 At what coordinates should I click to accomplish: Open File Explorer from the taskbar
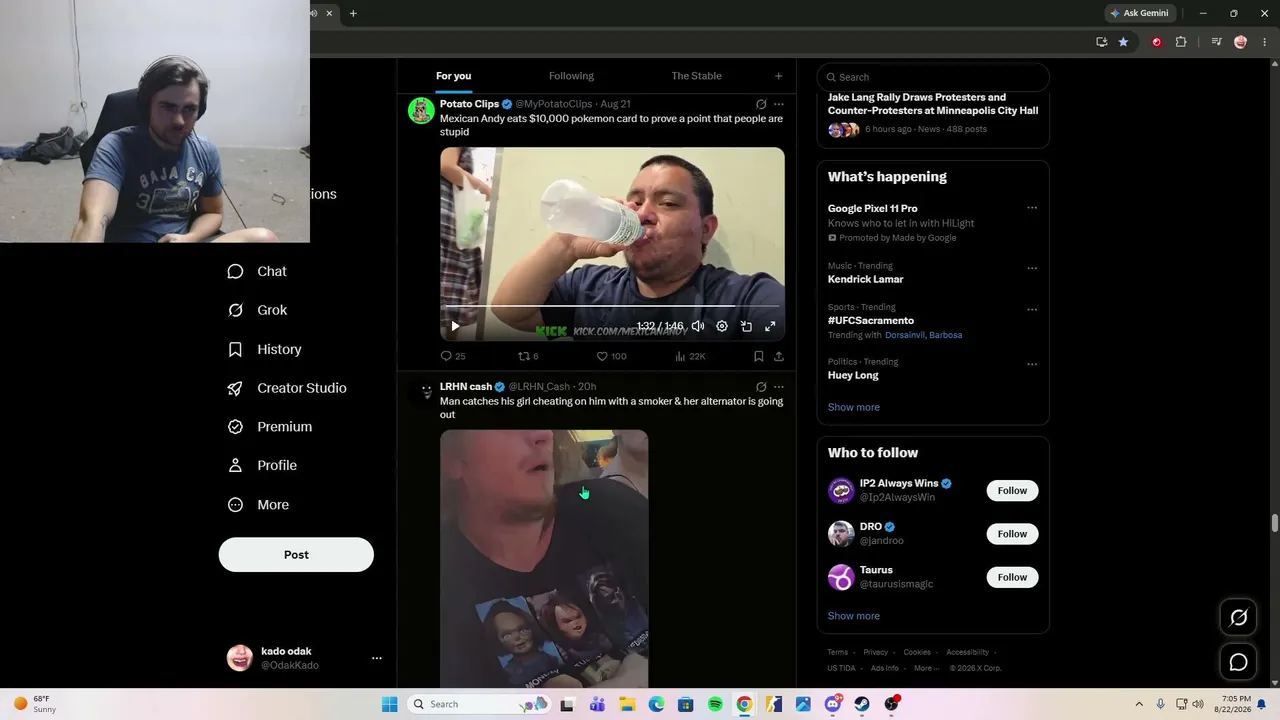tap(627, 704)
